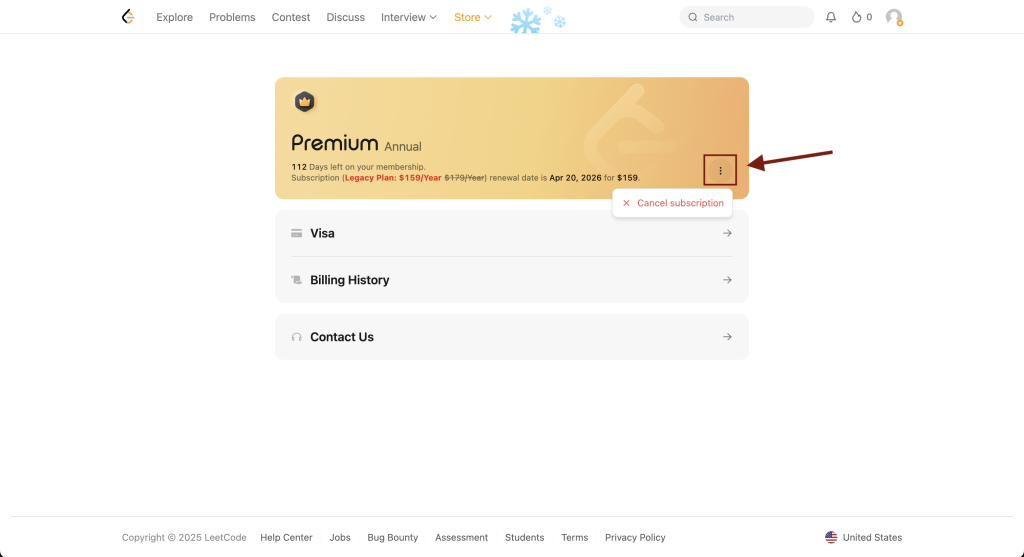Viewport: 1024px width, 557px height.
Task: Open the Students footer link
Action: pos(524,537)
